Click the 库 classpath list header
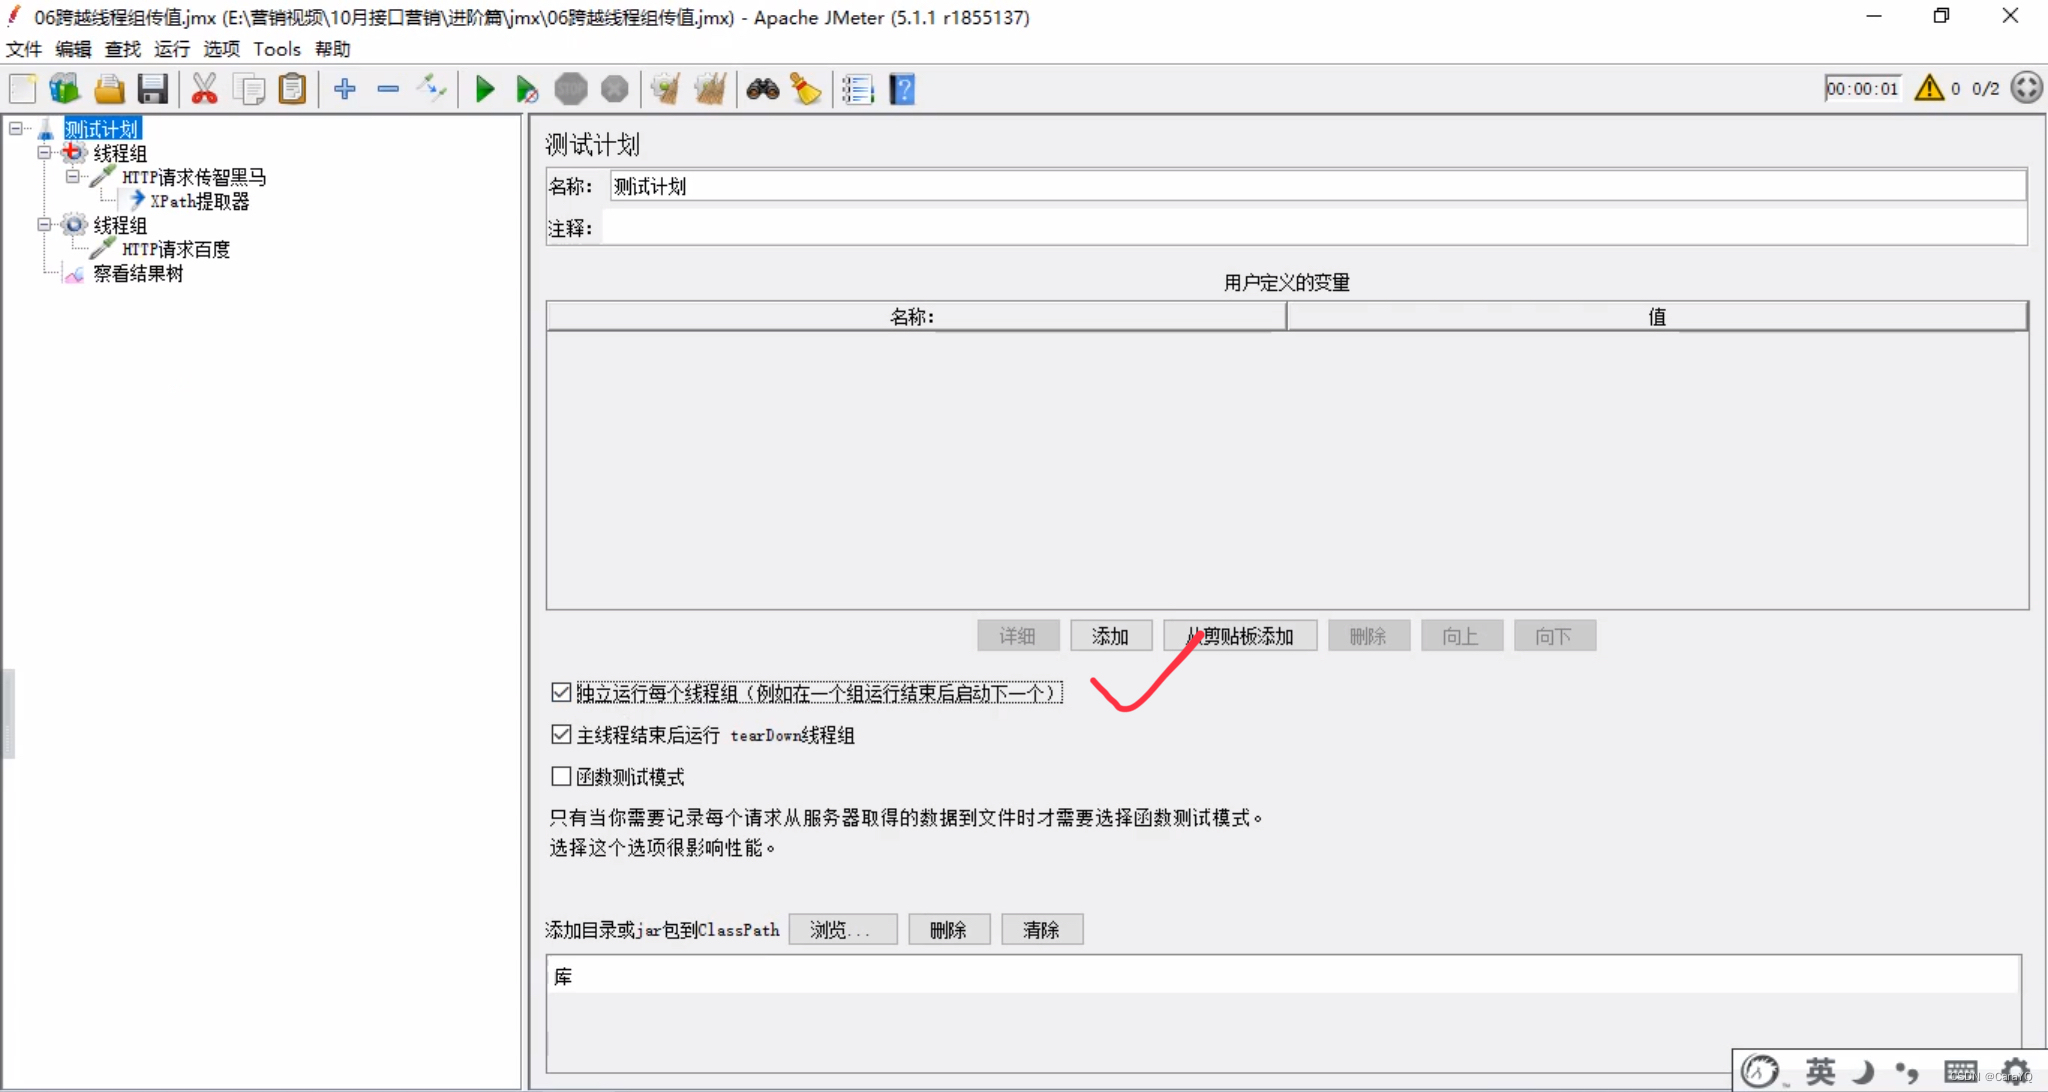Screen dimensions: 2048x1092 1284,977
